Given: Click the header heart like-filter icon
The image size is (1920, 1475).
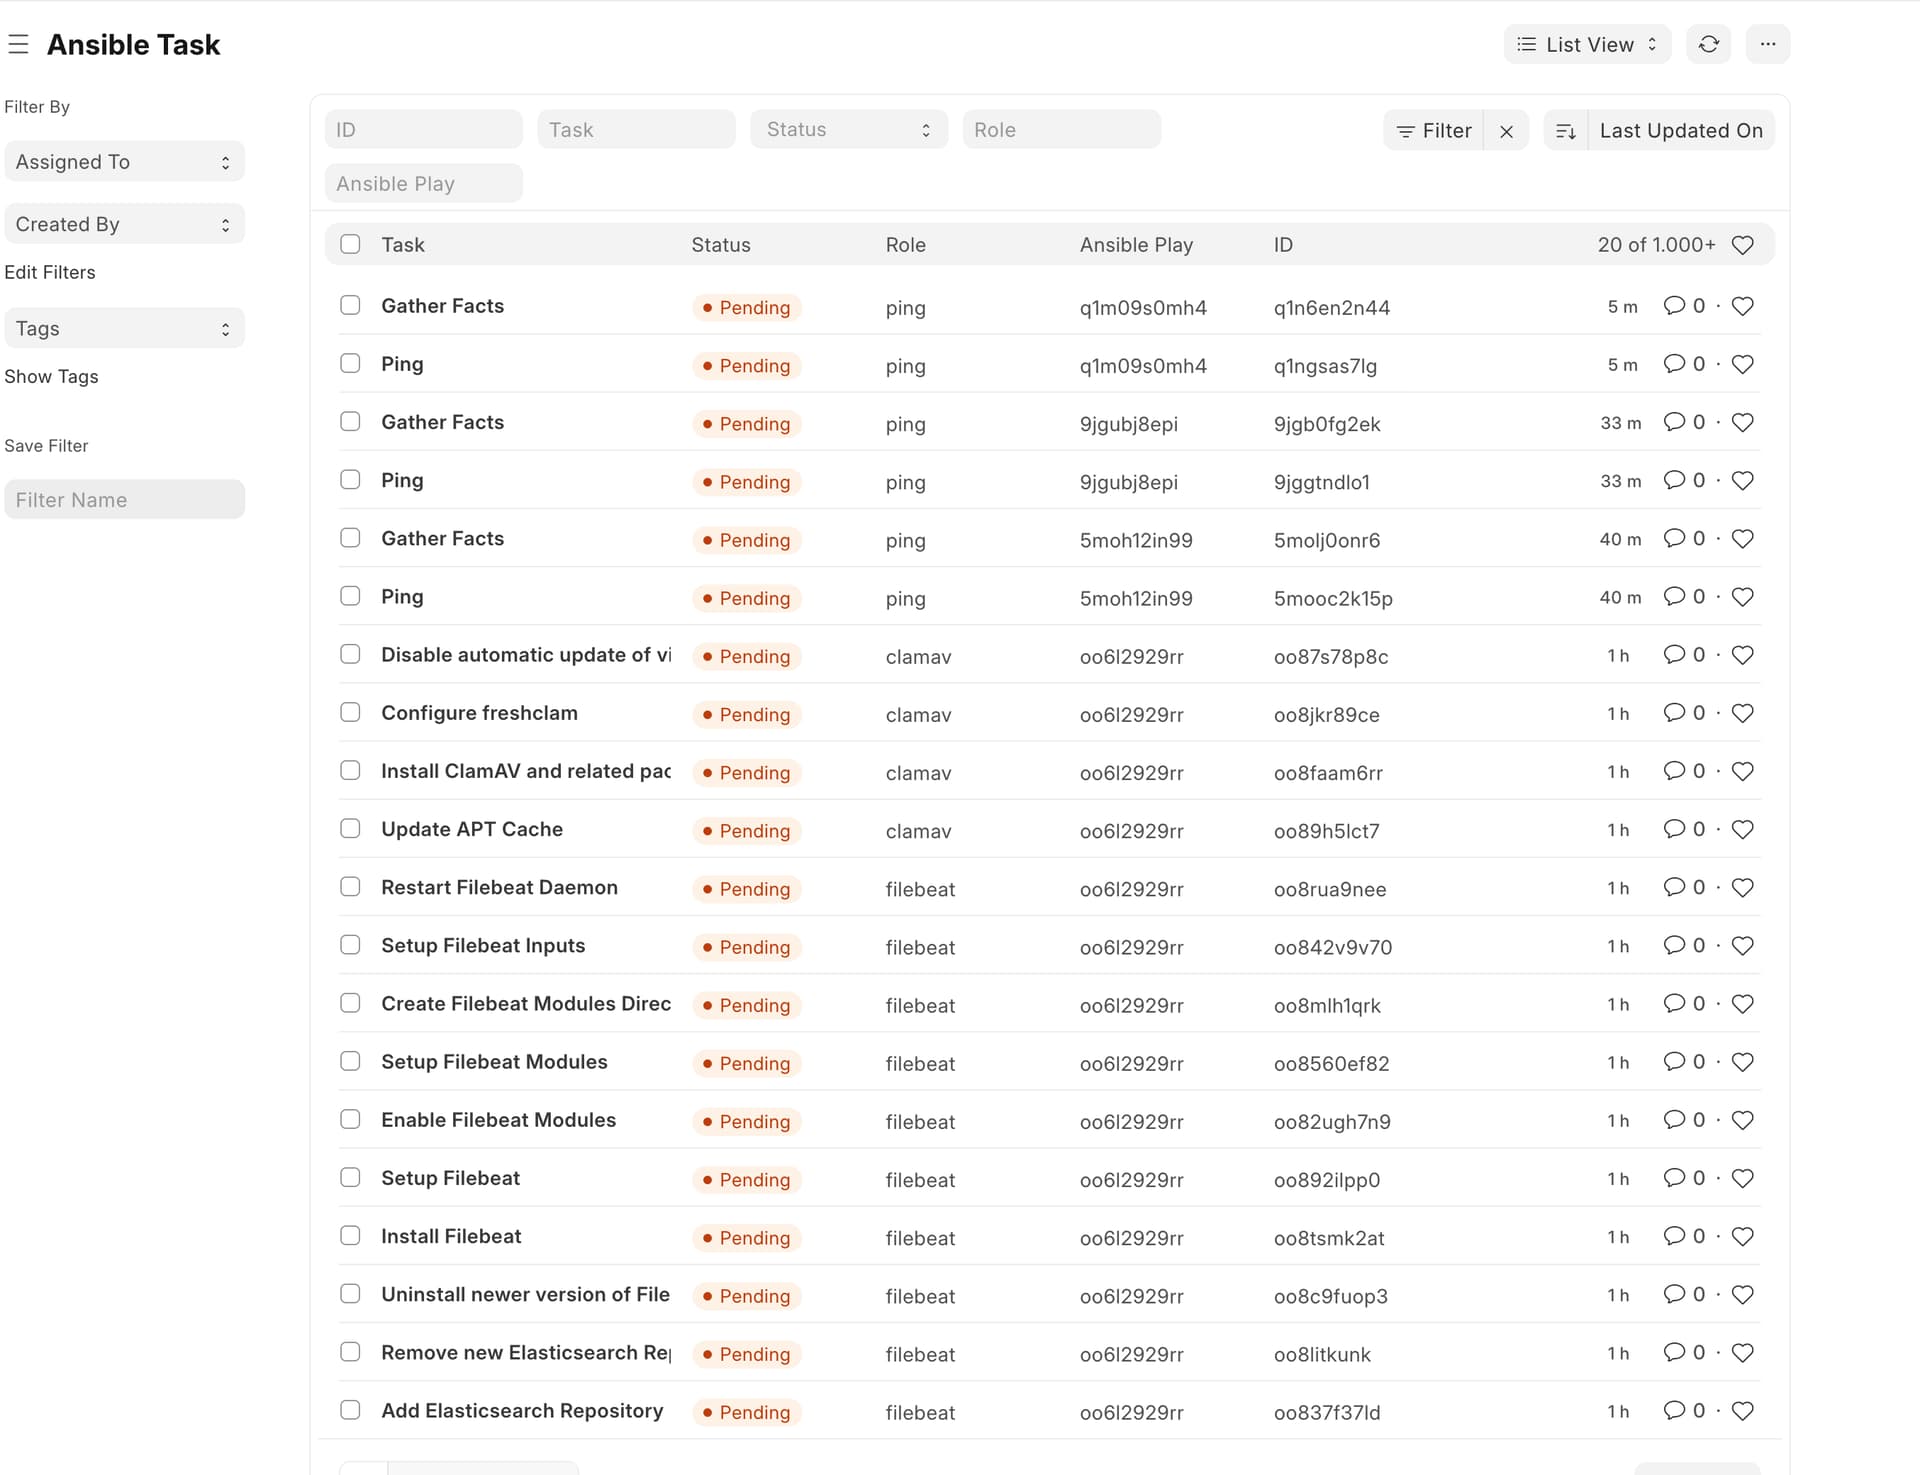Looking at the screenshot, I should [x=1742, y=245].
